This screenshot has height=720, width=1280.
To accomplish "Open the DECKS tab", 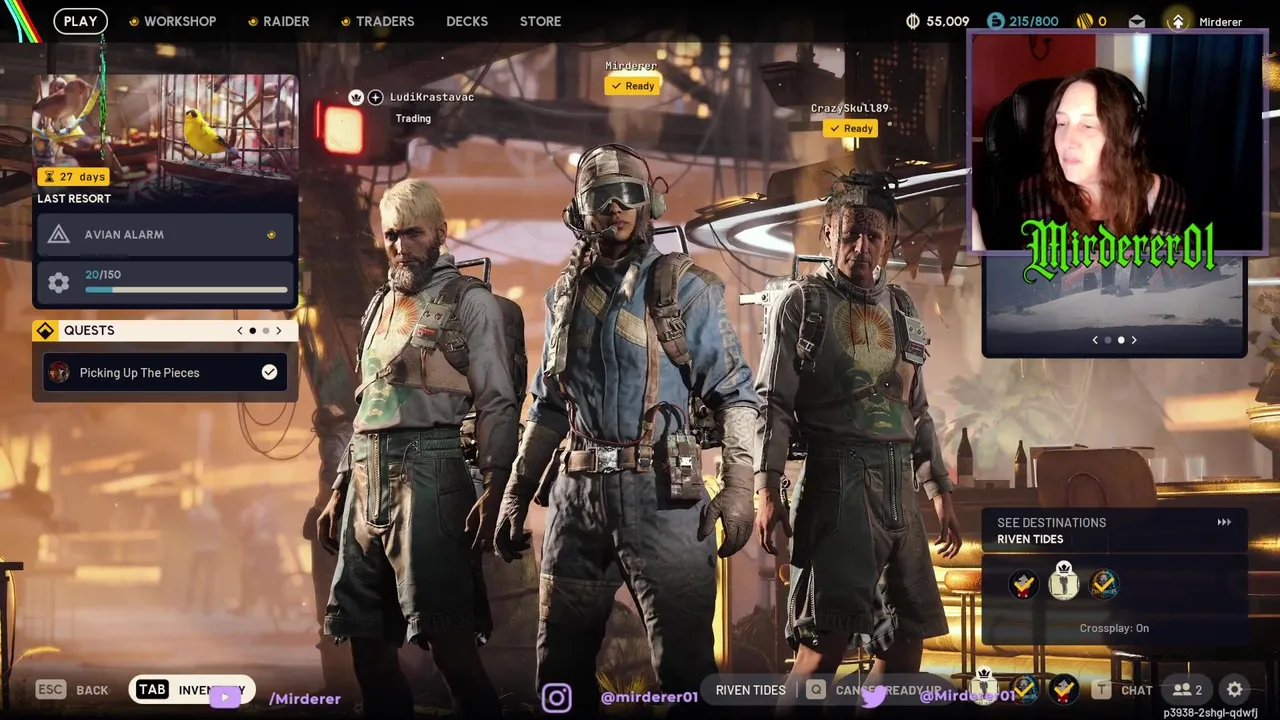I will tap(467, 21).
